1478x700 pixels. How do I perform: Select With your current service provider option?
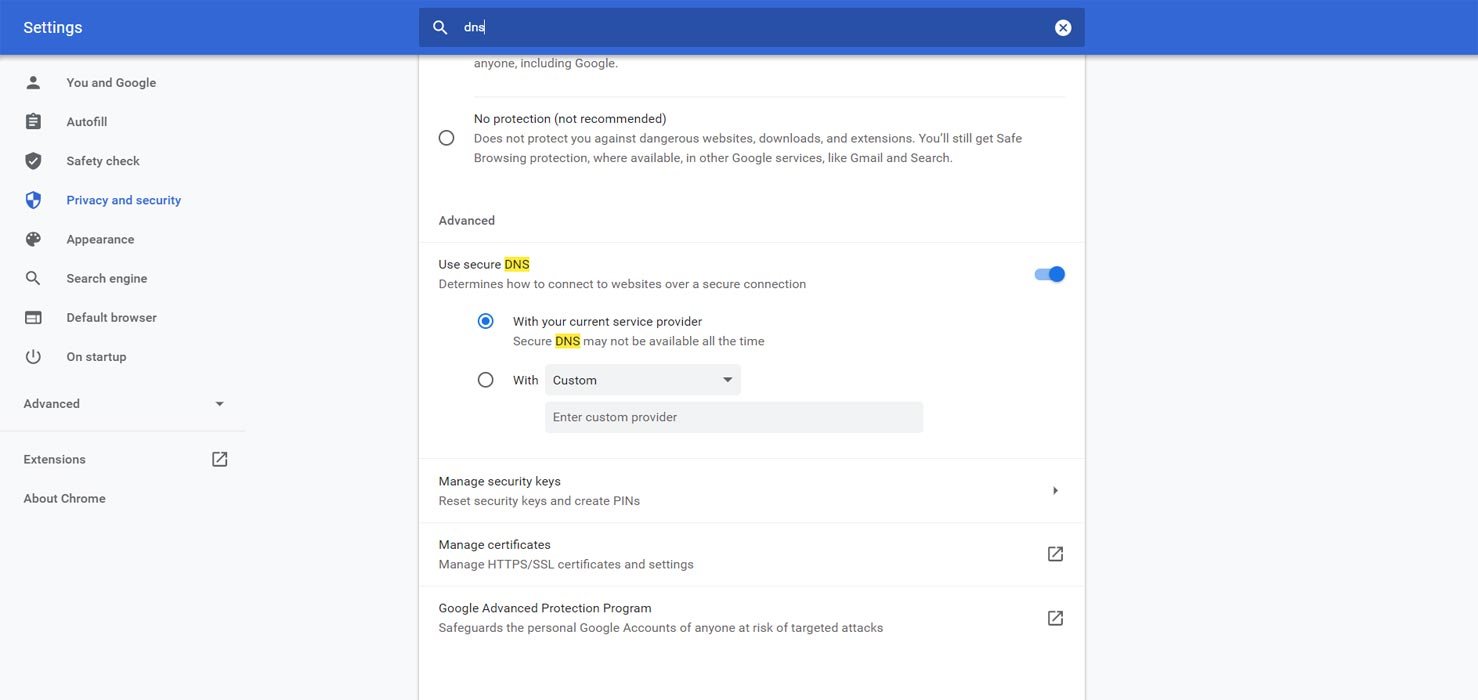coord(486,321)
